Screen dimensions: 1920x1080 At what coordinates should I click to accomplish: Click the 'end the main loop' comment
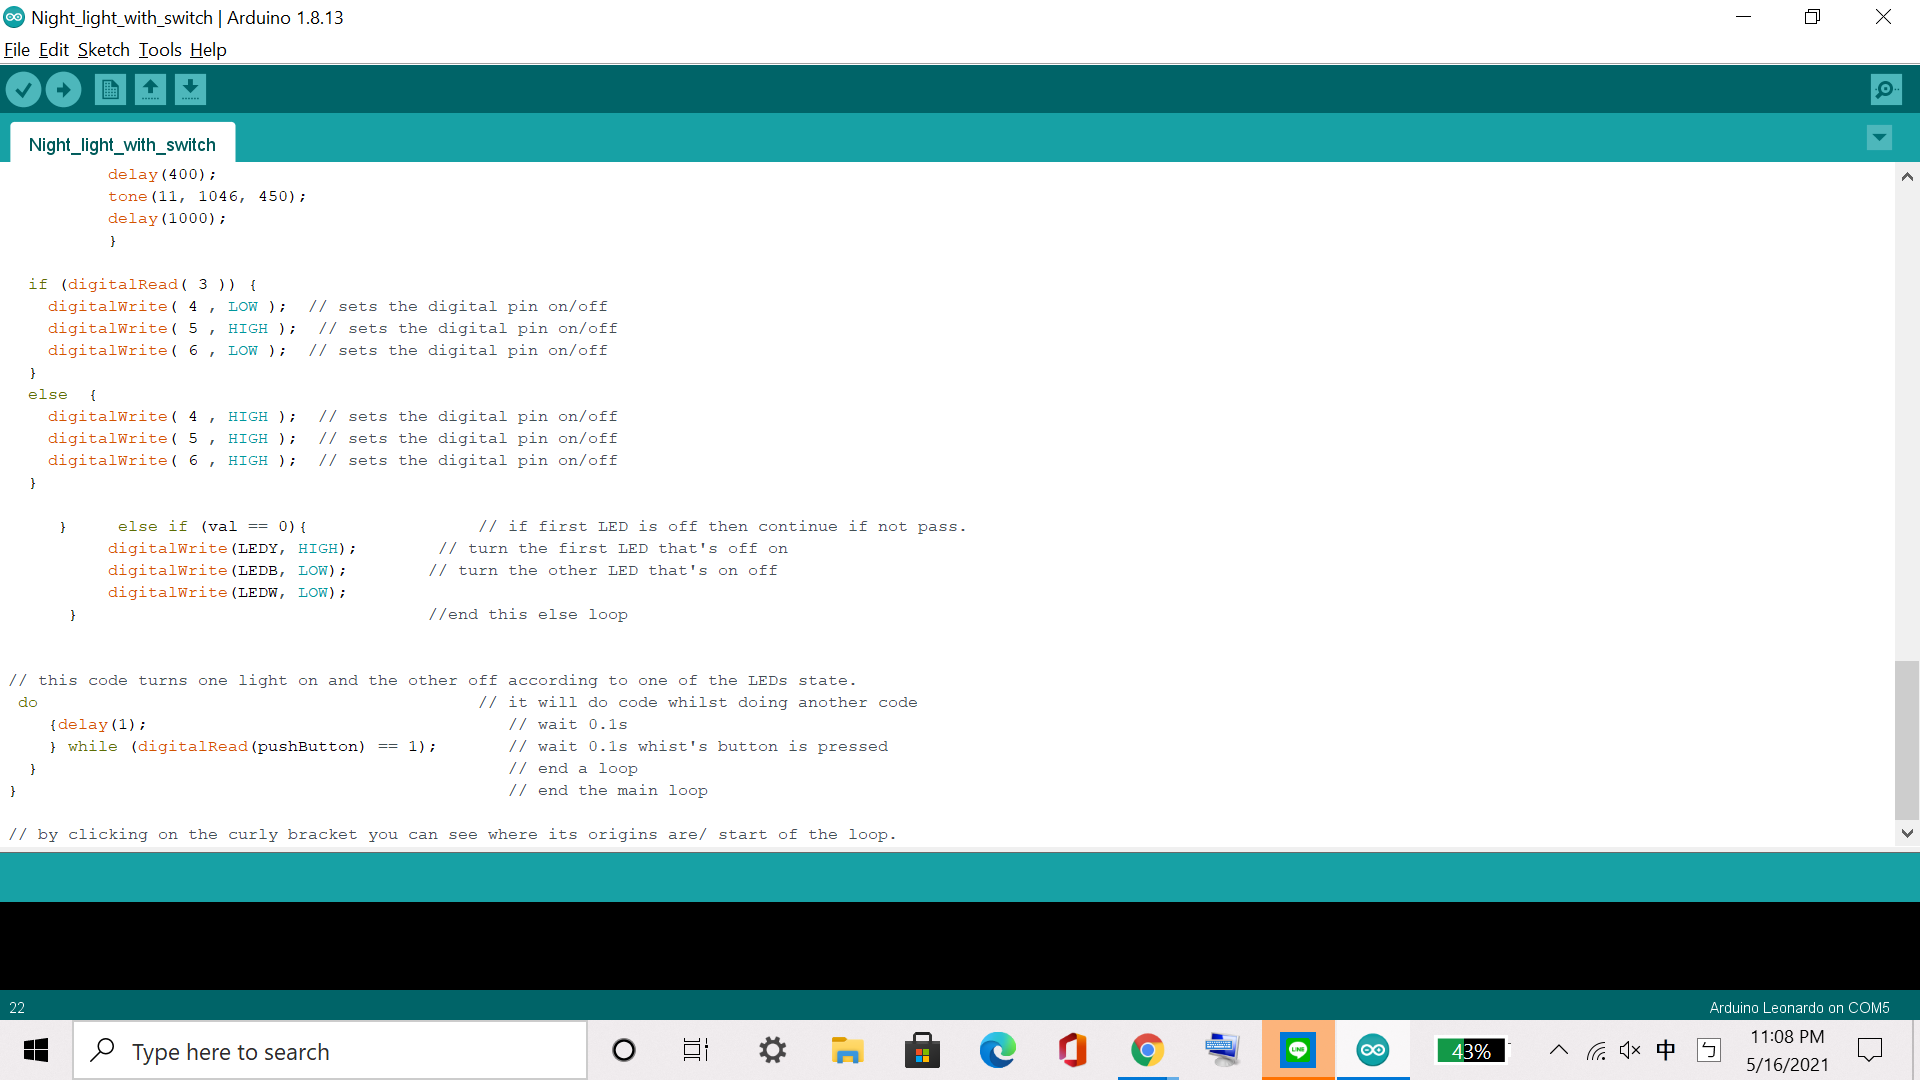[x=608, y=790]
